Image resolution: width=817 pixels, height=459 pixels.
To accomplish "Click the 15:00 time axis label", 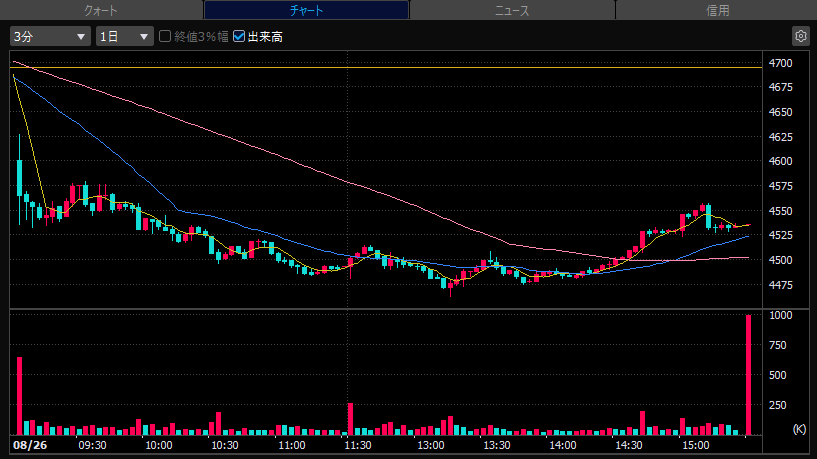I will tap(696, 445).
